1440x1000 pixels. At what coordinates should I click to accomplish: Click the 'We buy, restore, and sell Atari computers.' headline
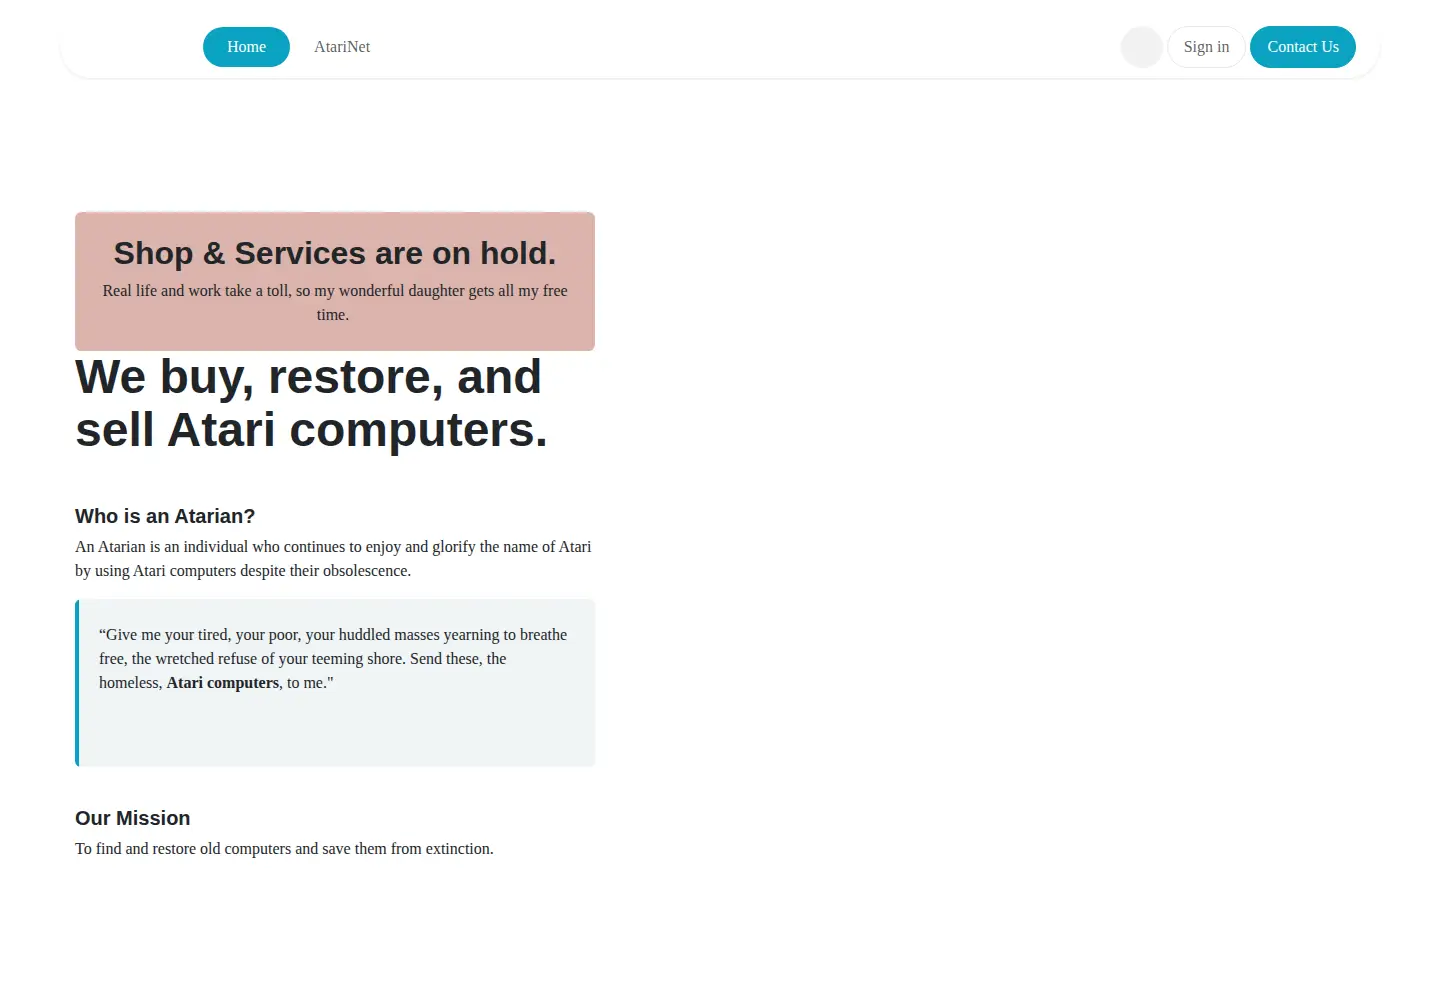click(311, 403)
